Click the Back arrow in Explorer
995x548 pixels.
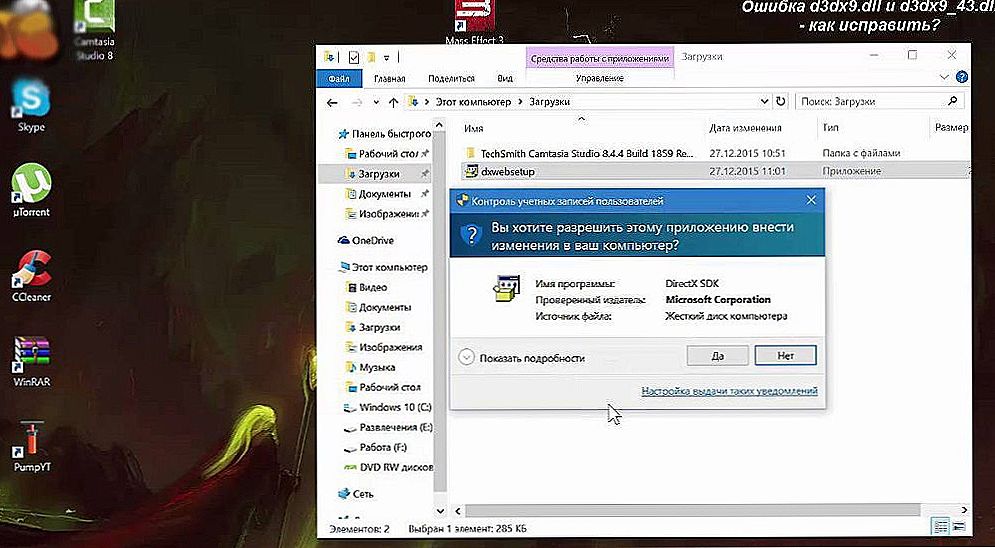coord(332,102)
